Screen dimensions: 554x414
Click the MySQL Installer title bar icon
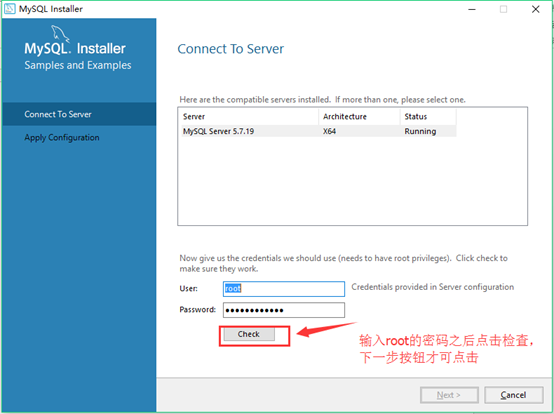click(10, 8)
